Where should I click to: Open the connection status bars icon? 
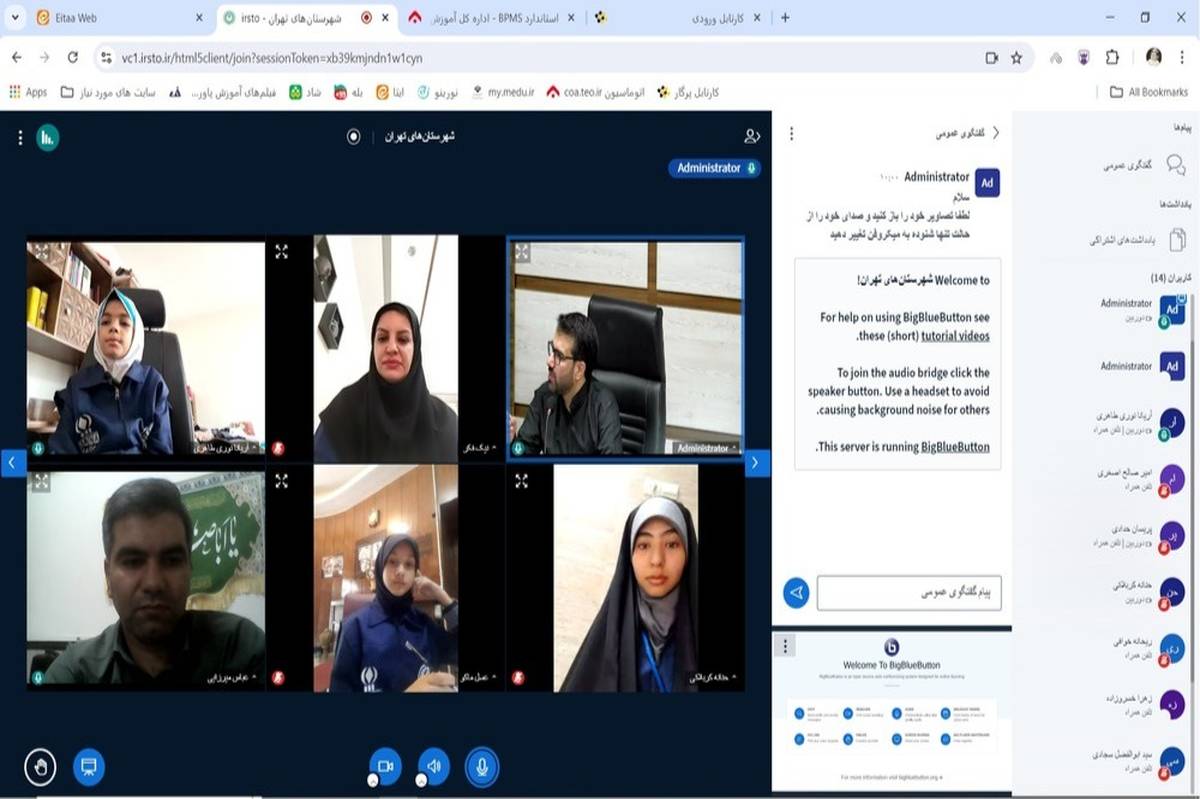click(x=47, y=138)
